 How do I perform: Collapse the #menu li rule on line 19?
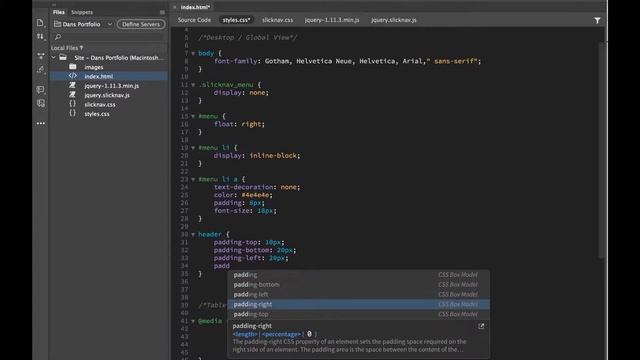(x=193, y=148)
